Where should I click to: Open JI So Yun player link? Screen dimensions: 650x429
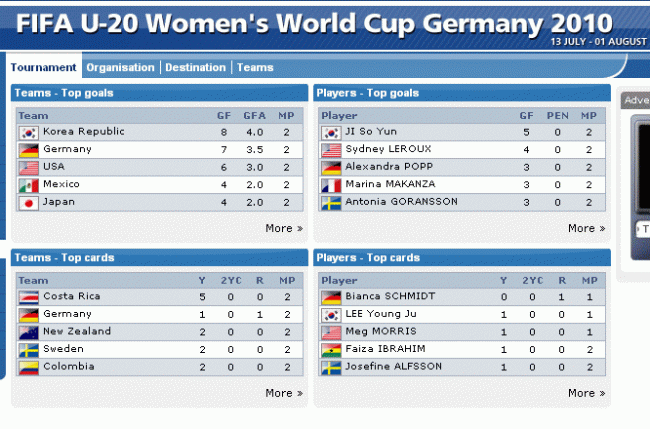[370, 132]
